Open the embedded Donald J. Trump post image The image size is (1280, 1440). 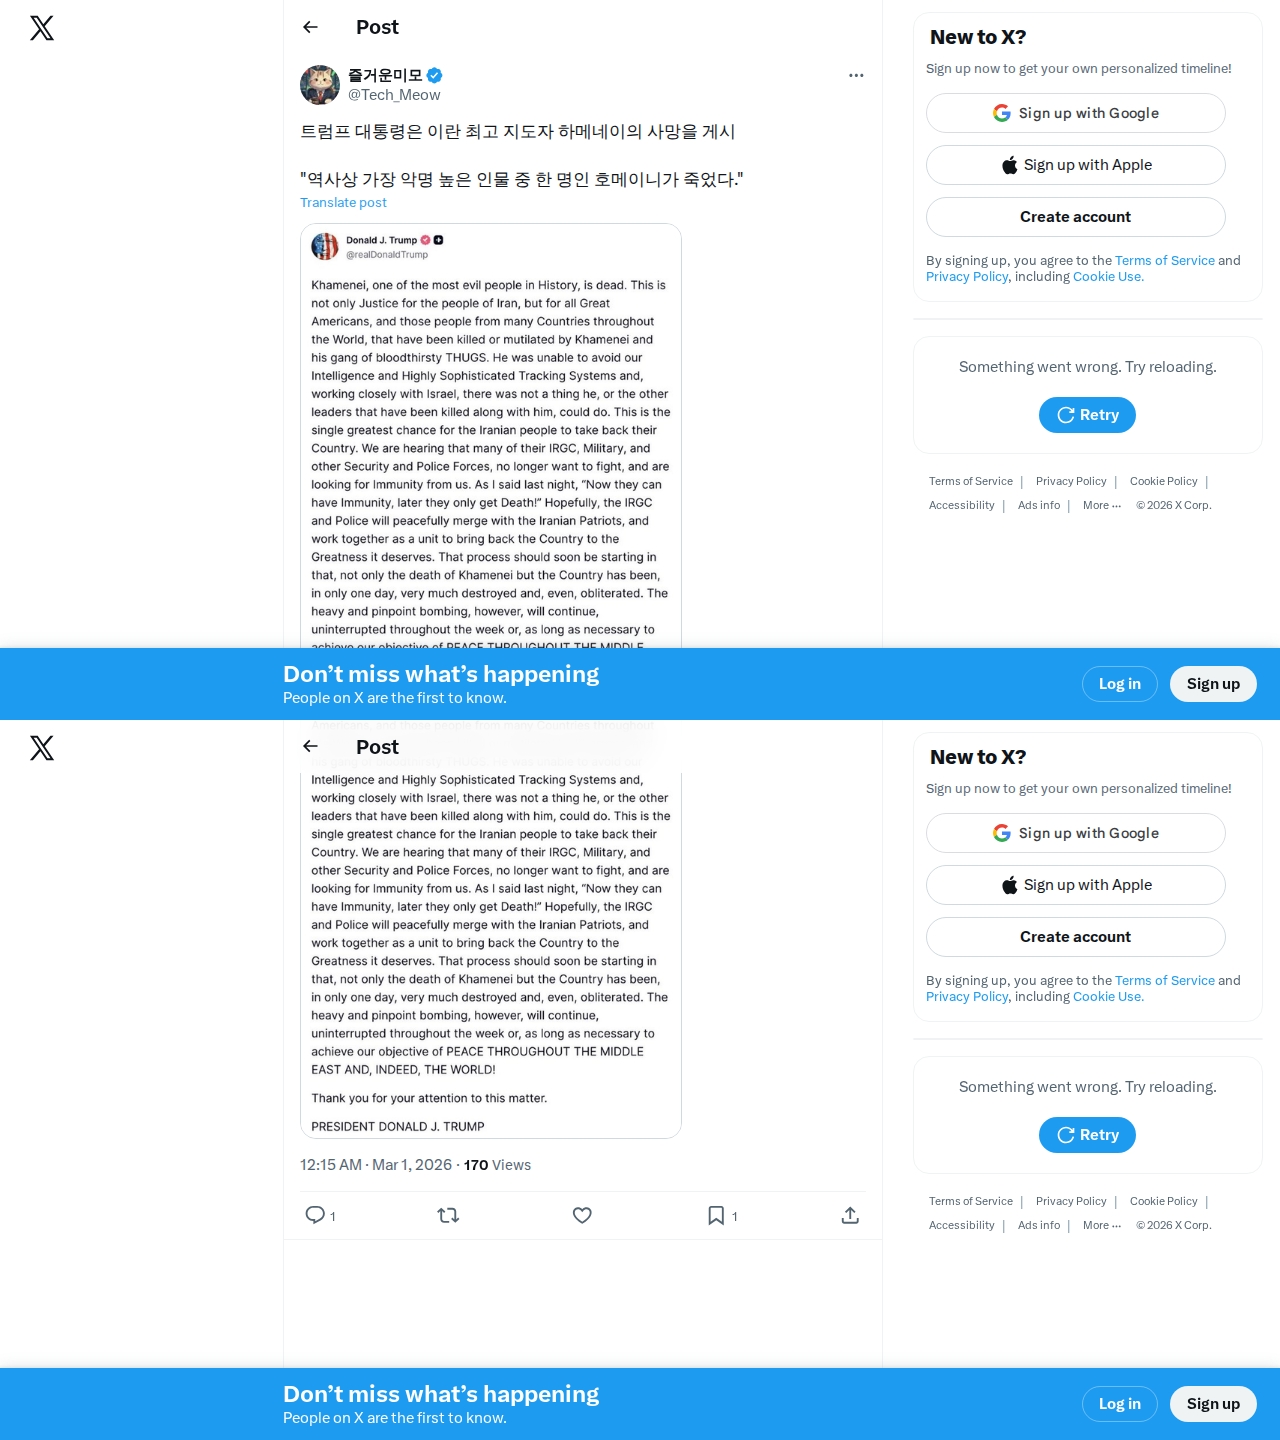[491, 436]
